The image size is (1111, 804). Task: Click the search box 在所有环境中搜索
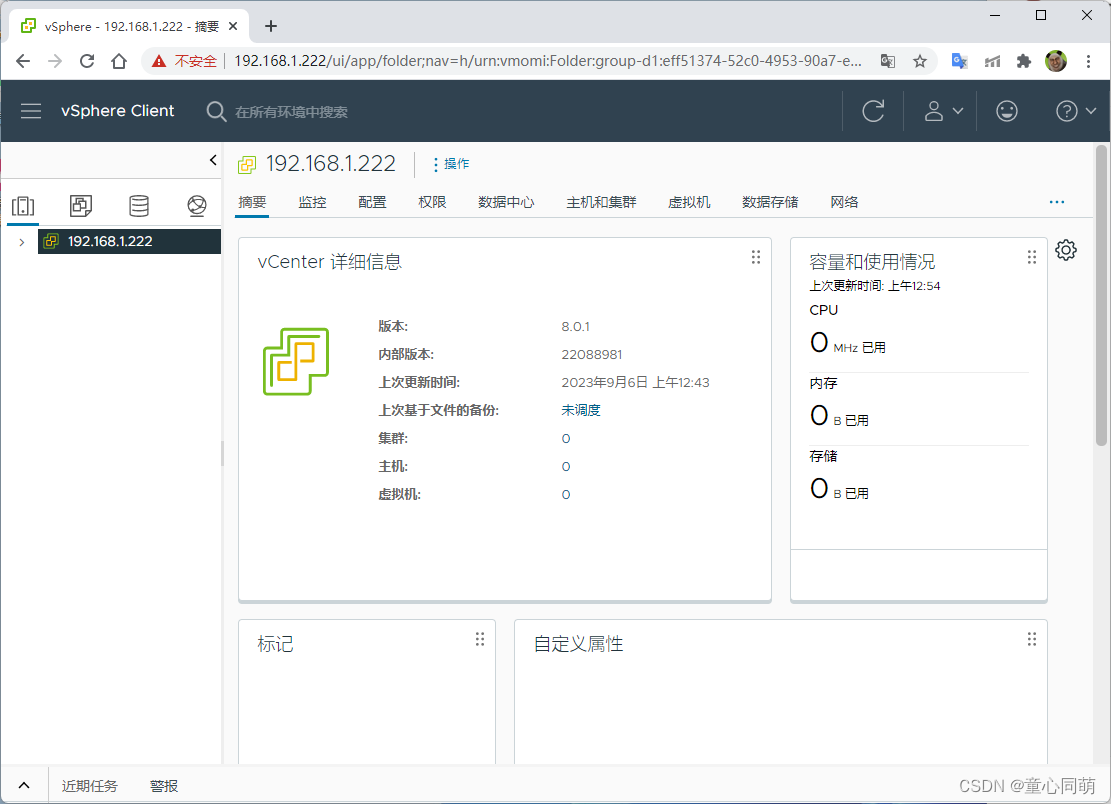[291, 112]
